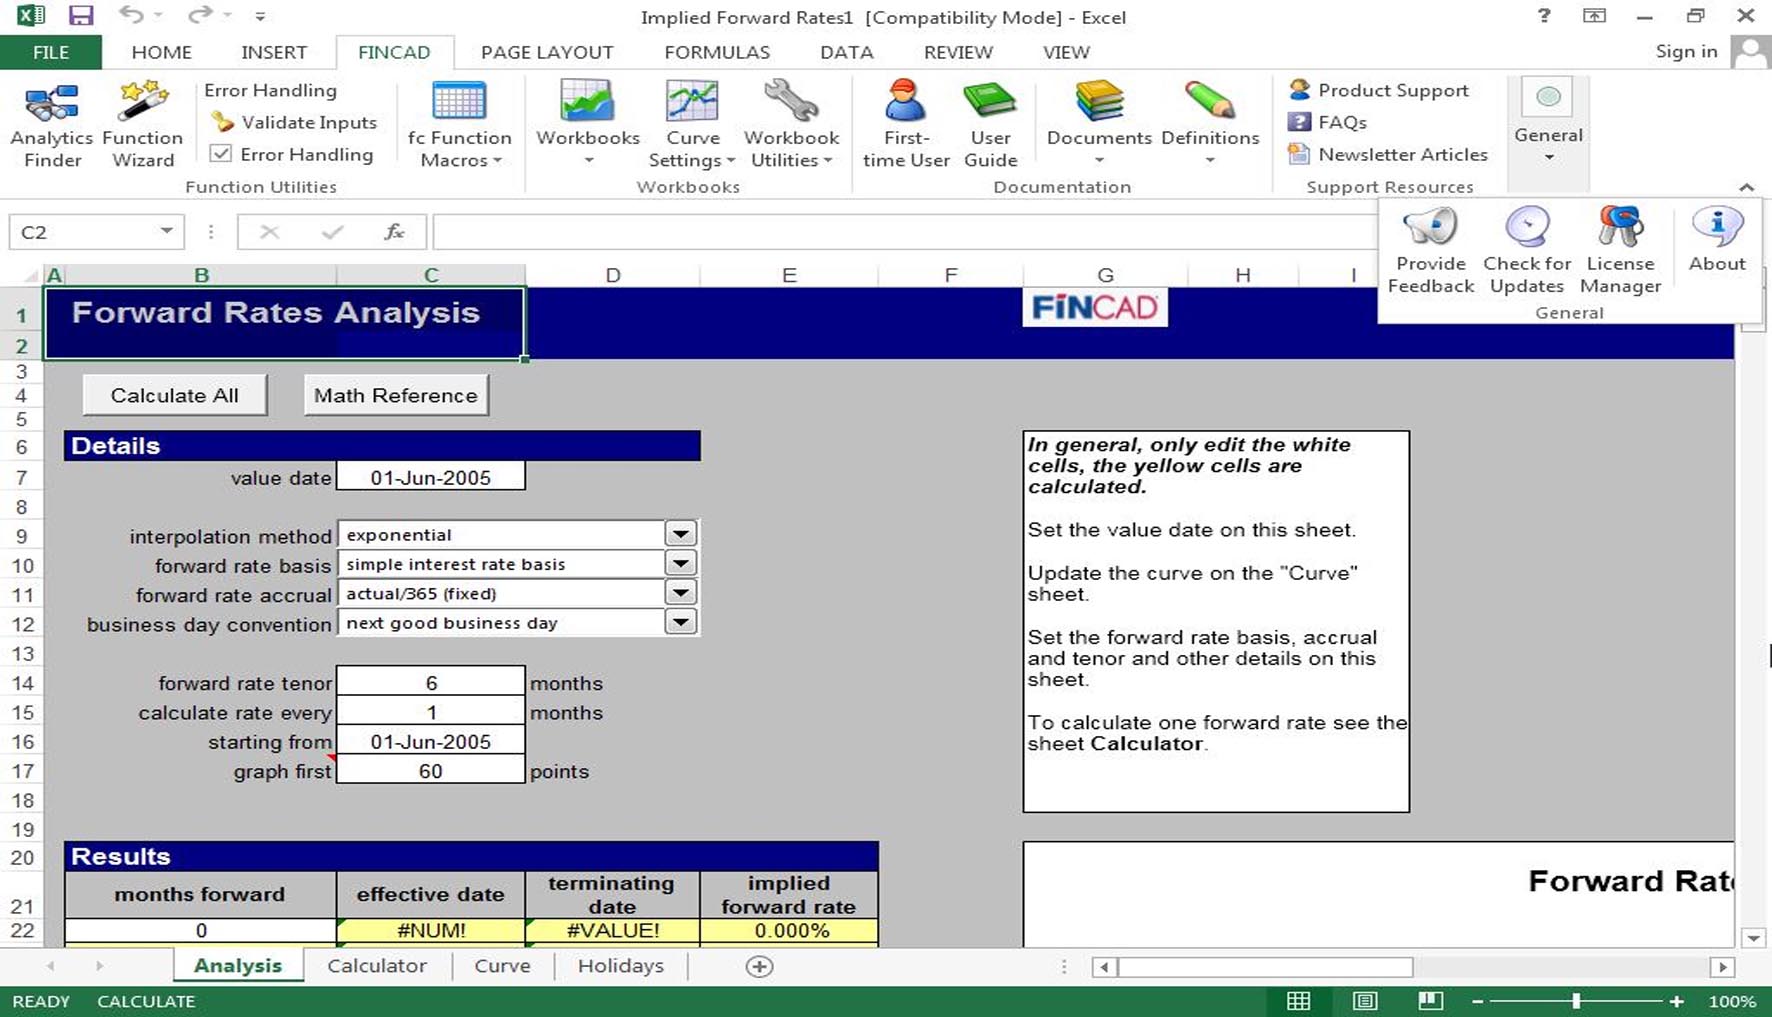The height and width of the screenshot is (1017, 1772).
Task: Open the FORMULAS ribbon tab
Action: click(x=717, y=52)
